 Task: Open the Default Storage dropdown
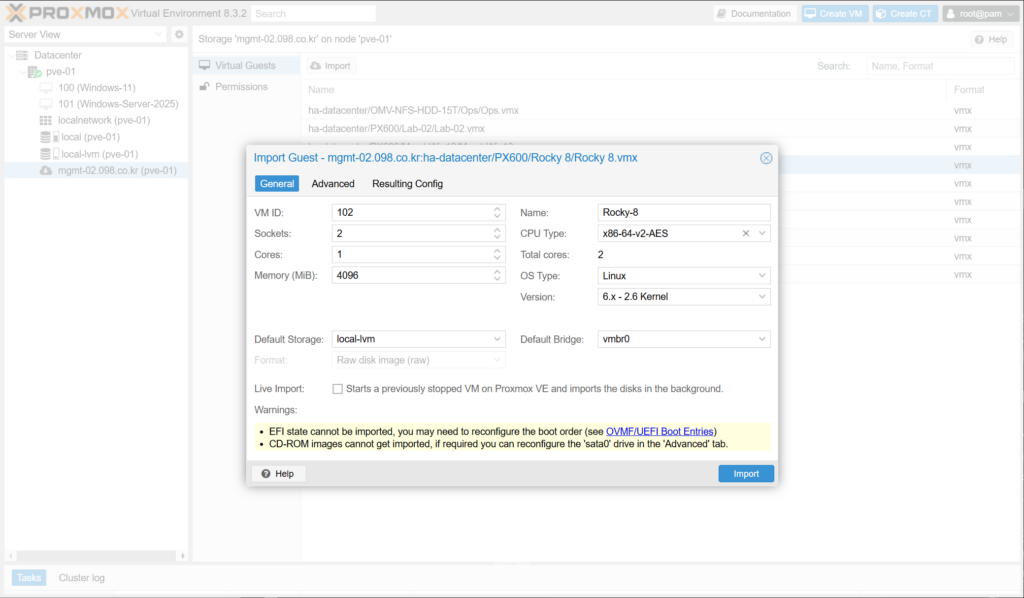coord(497,340)
